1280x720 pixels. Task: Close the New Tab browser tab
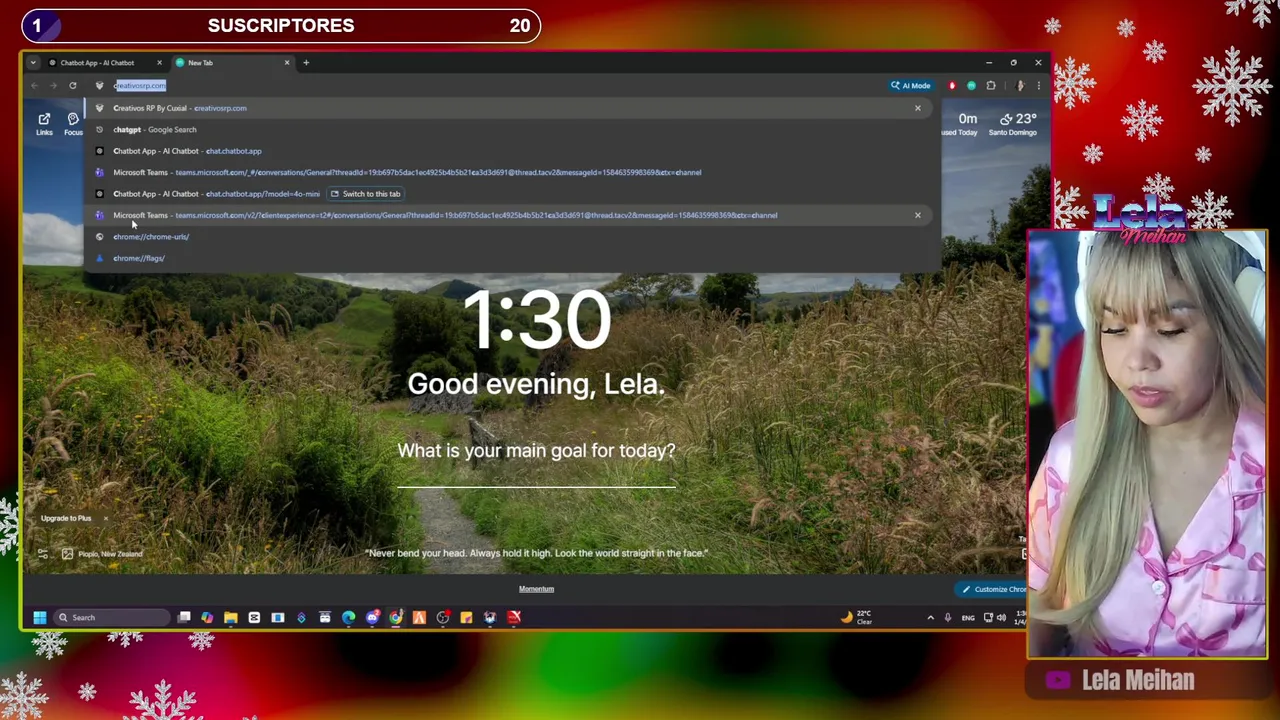click(x=287, y=63)
